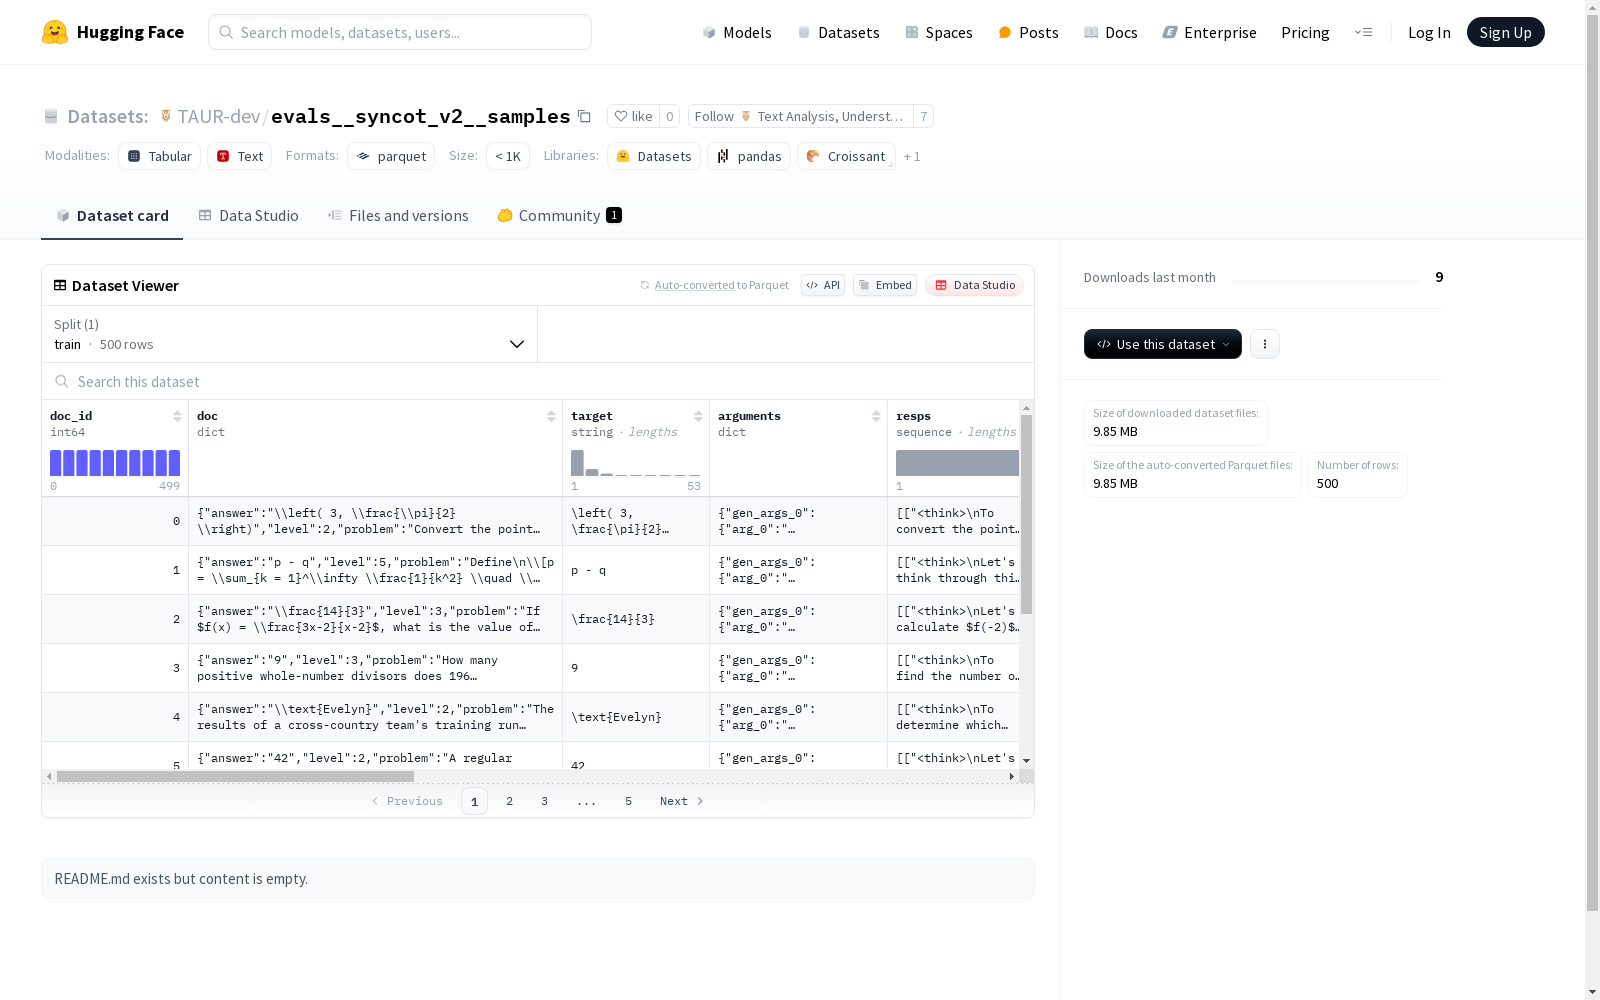1600x1000 pixels.
Task: Go to Datasets in the top navigation
Action: click(838, 32)
